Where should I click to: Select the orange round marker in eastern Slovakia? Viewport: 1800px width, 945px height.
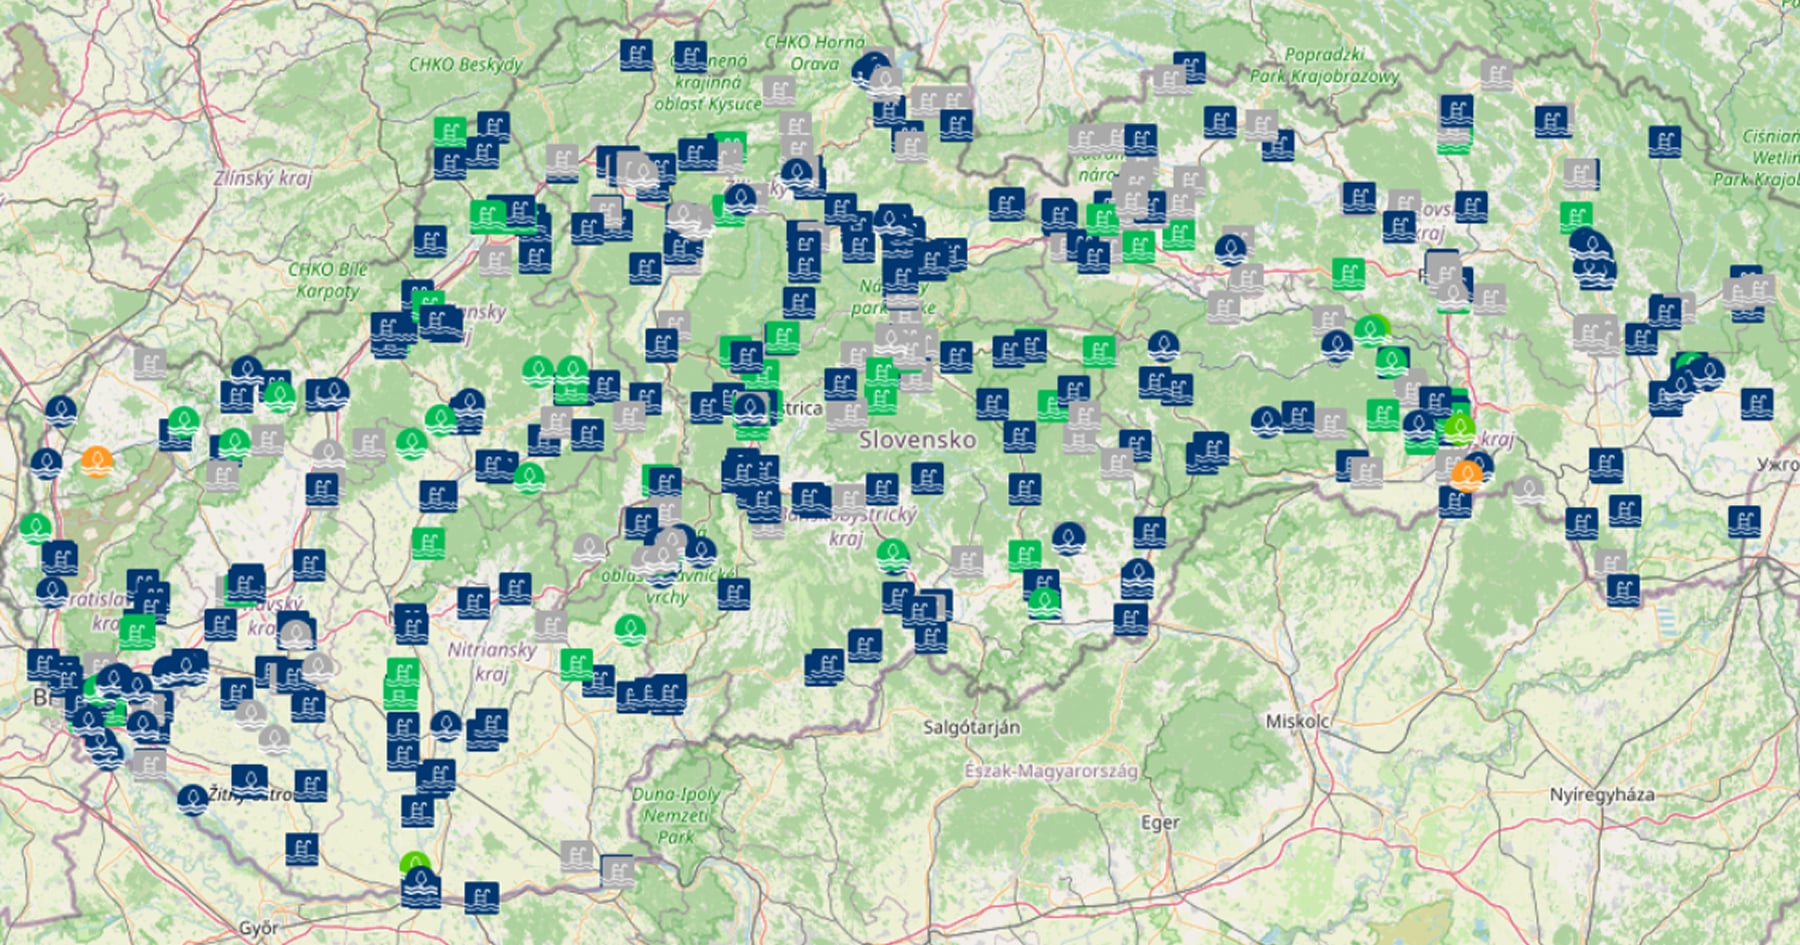(1467, 475)
